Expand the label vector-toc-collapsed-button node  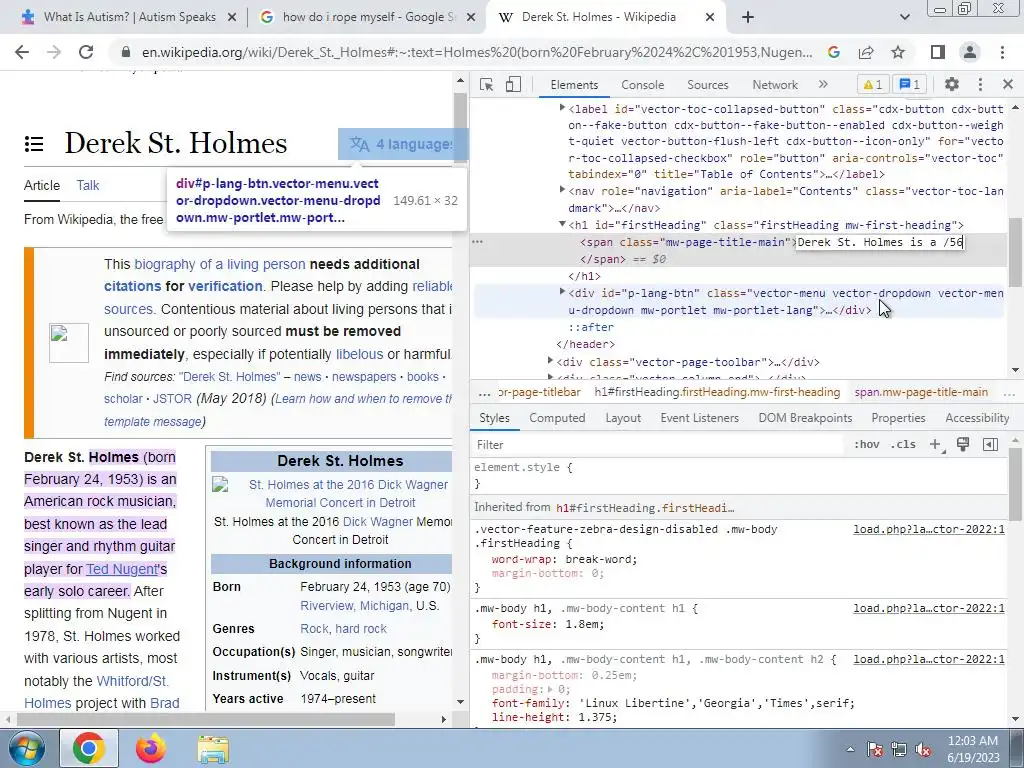562,108
